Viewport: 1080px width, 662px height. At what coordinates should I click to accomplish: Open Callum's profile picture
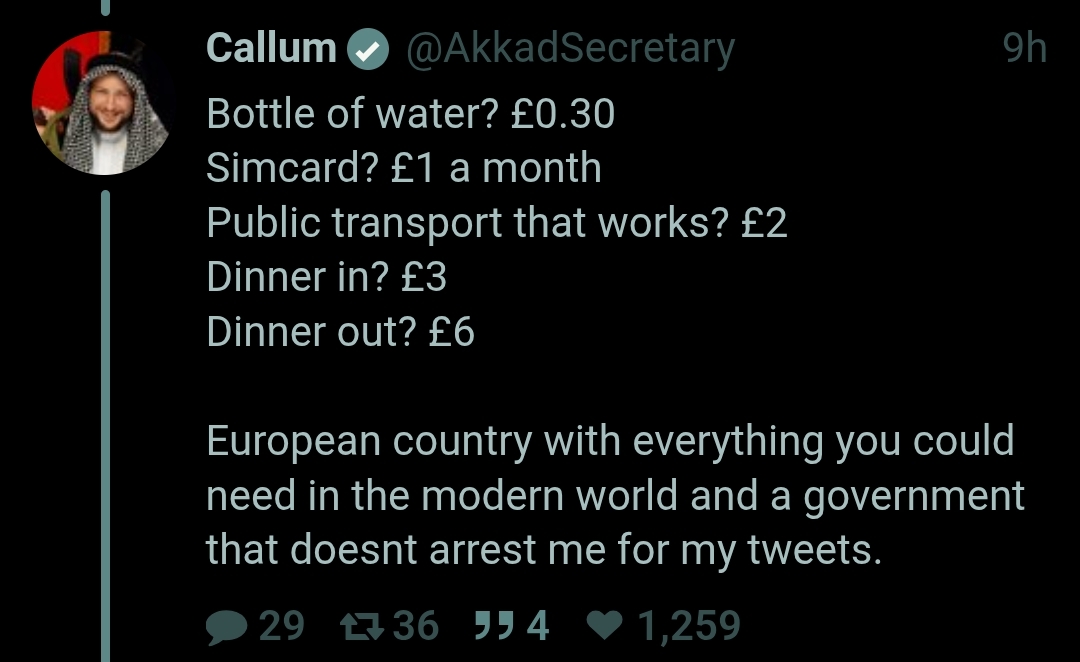(x=103, y=103)
